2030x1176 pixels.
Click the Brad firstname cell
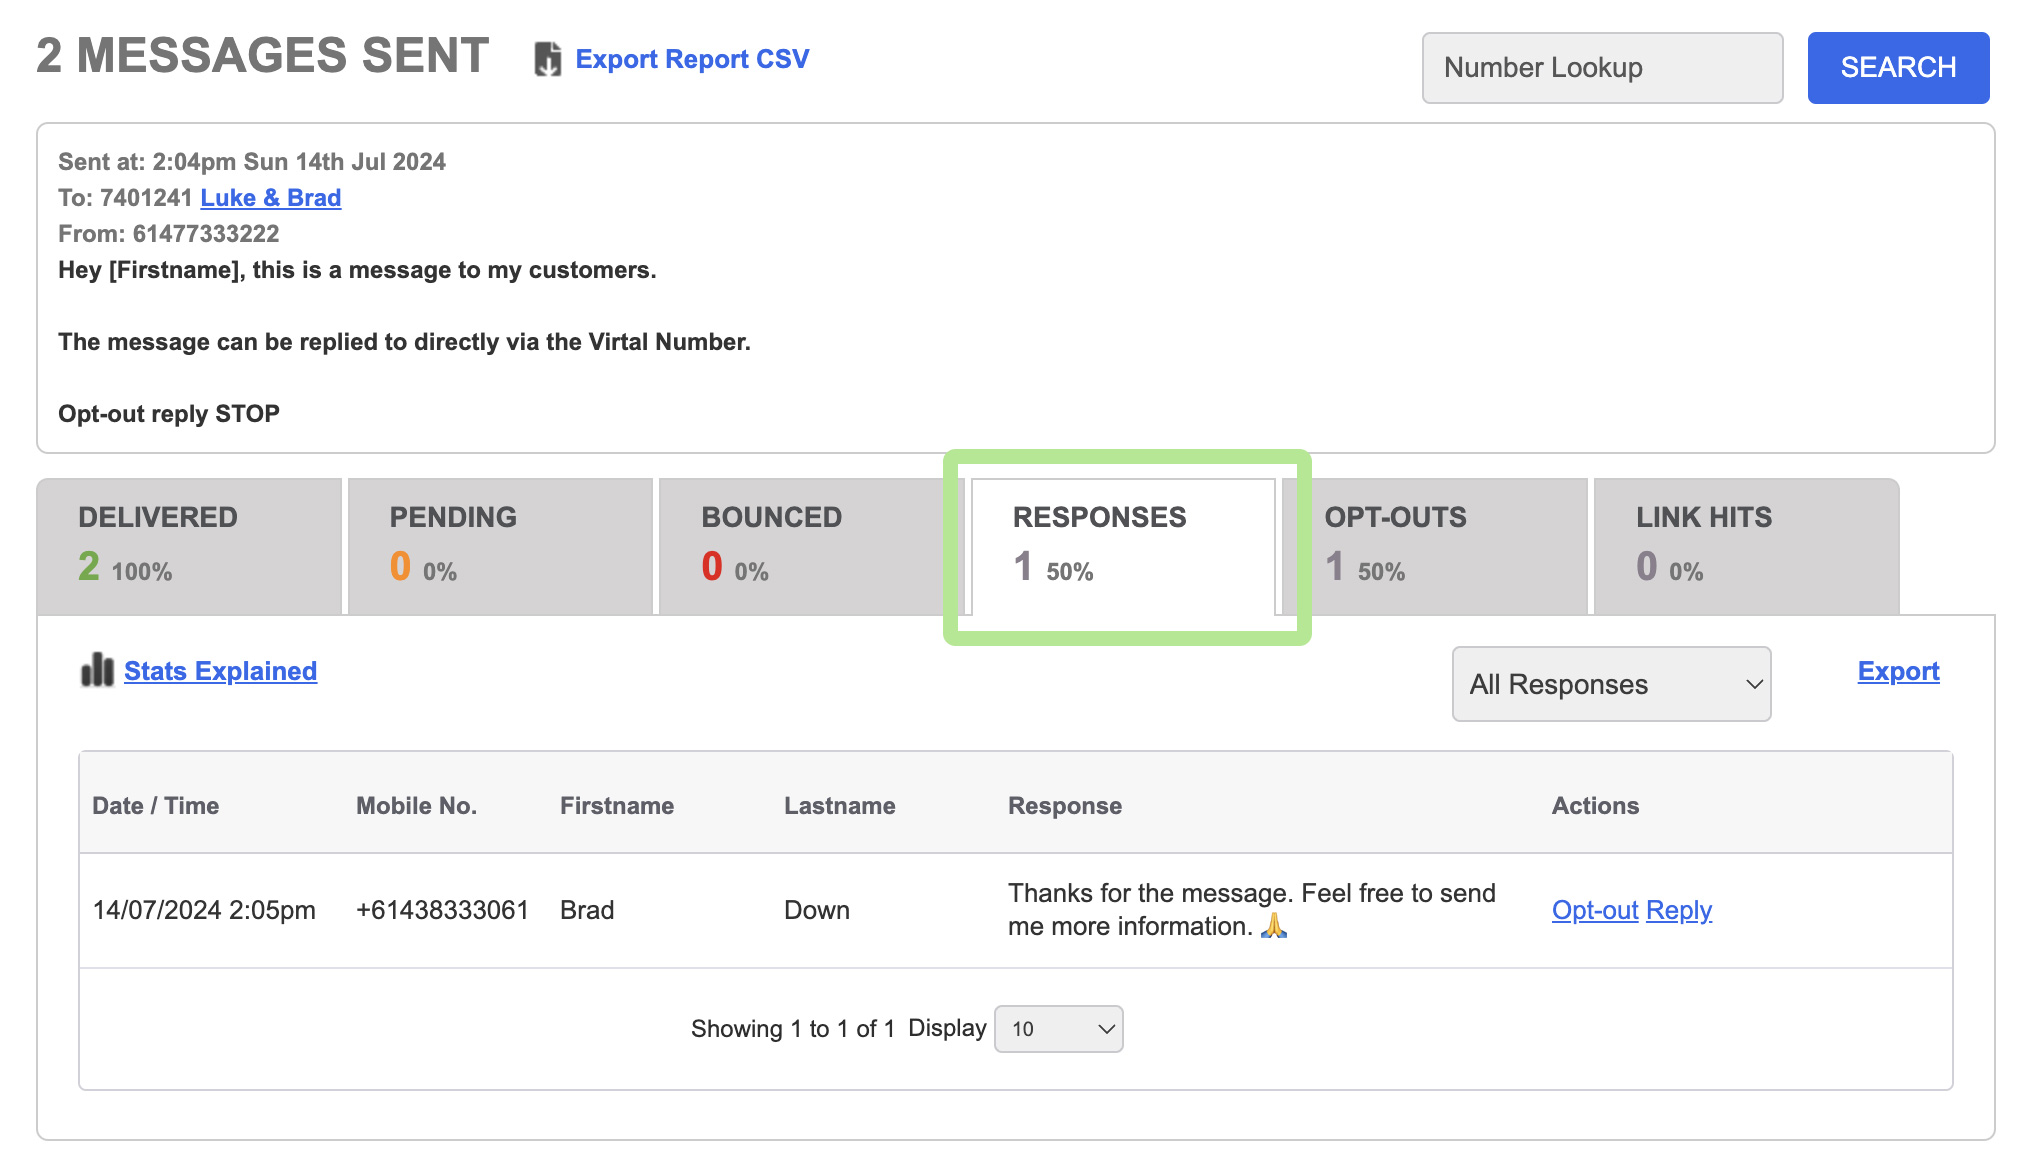(587, 910)
